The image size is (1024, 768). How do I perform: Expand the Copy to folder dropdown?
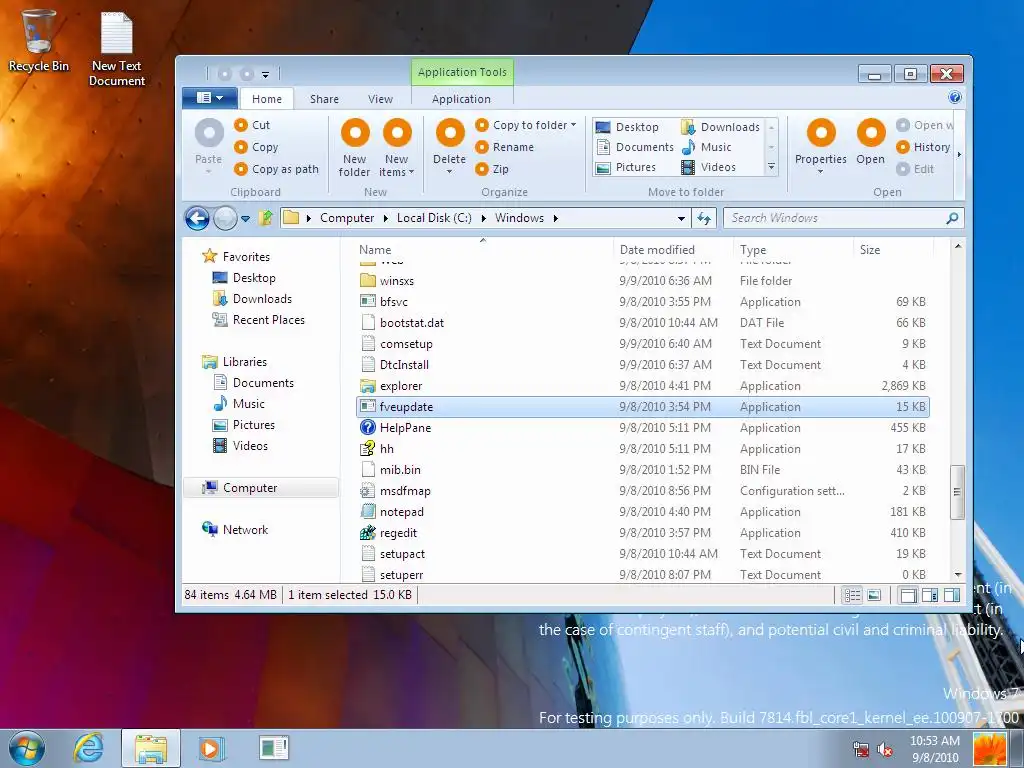[573, 125]
